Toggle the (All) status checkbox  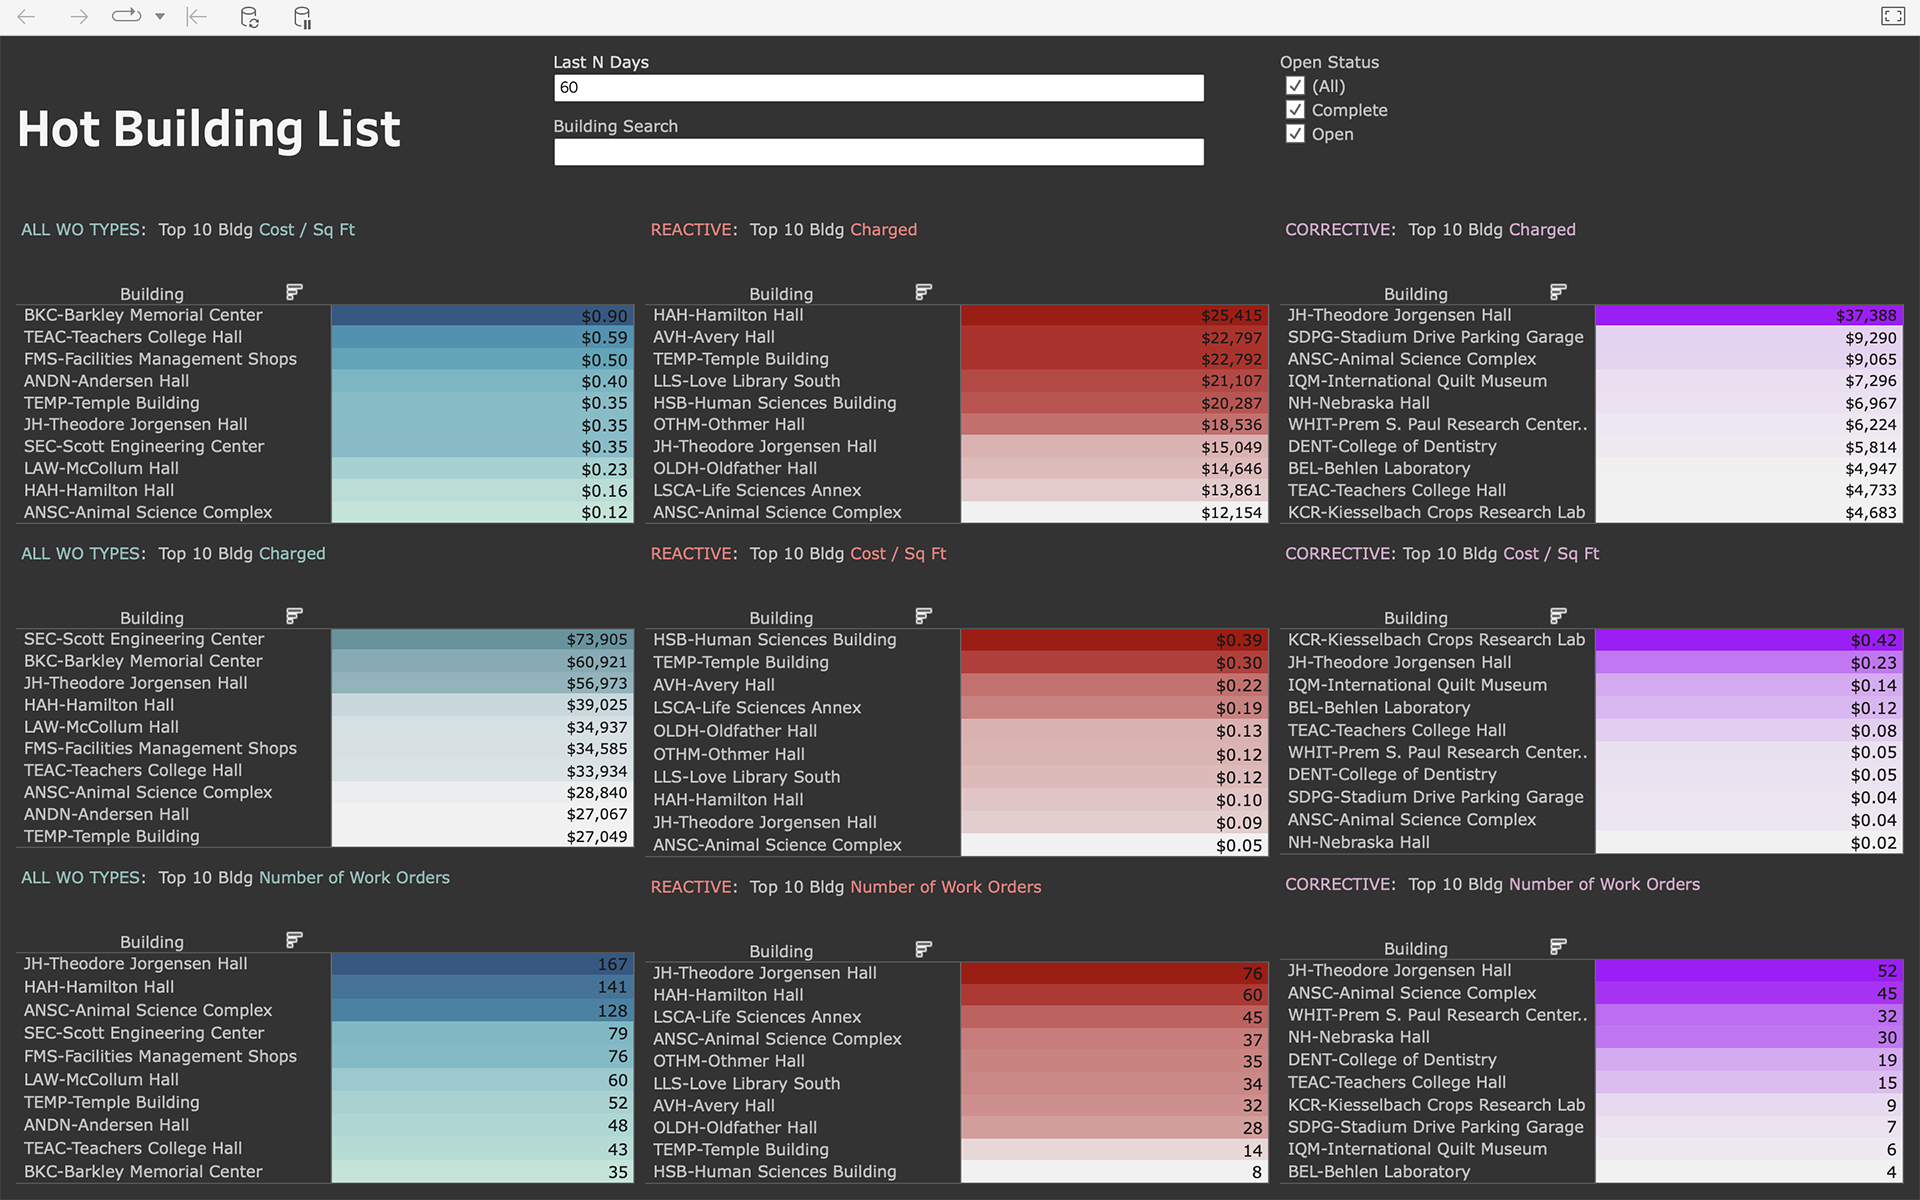click(1295, 86)
